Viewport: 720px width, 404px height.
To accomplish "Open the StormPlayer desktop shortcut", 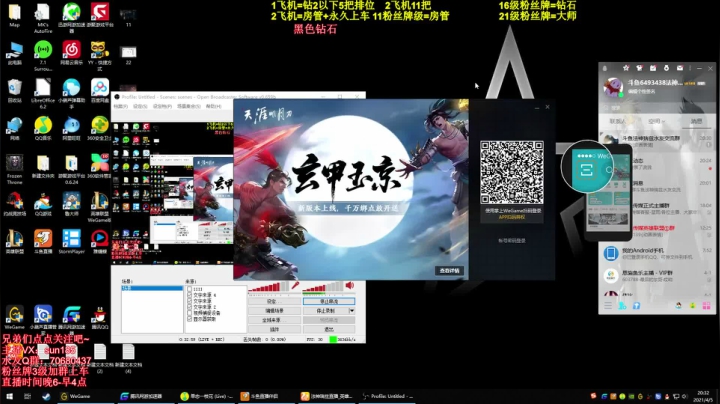I will 72,242.
